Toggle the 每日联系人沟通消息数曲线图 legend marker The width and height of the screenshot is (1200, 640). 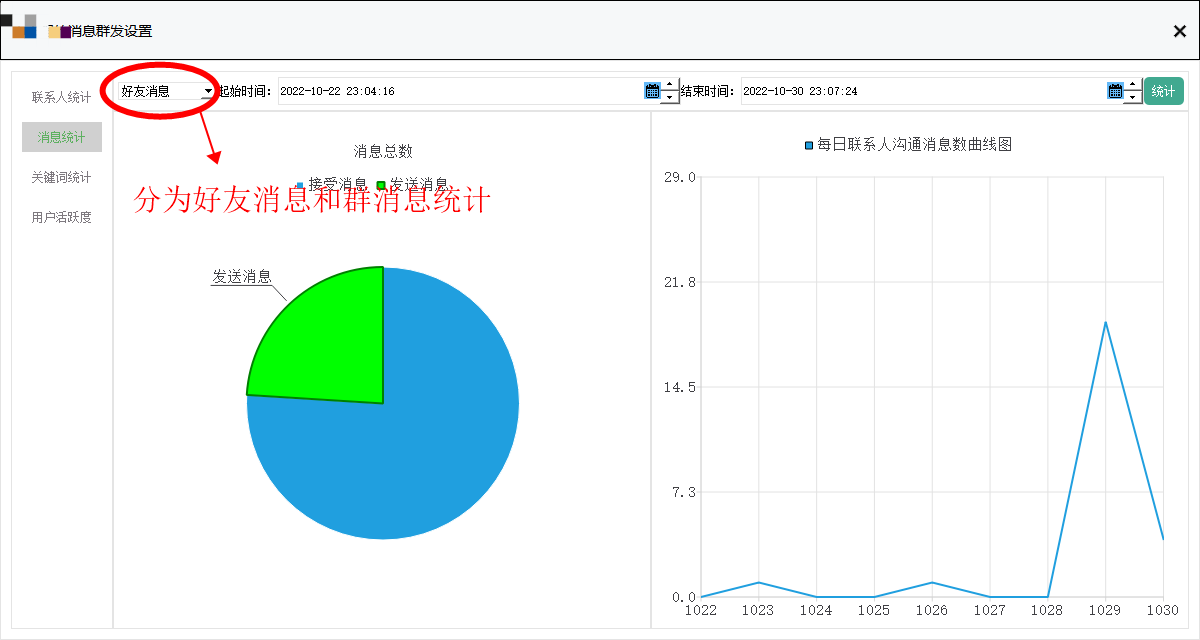point(809,146)
